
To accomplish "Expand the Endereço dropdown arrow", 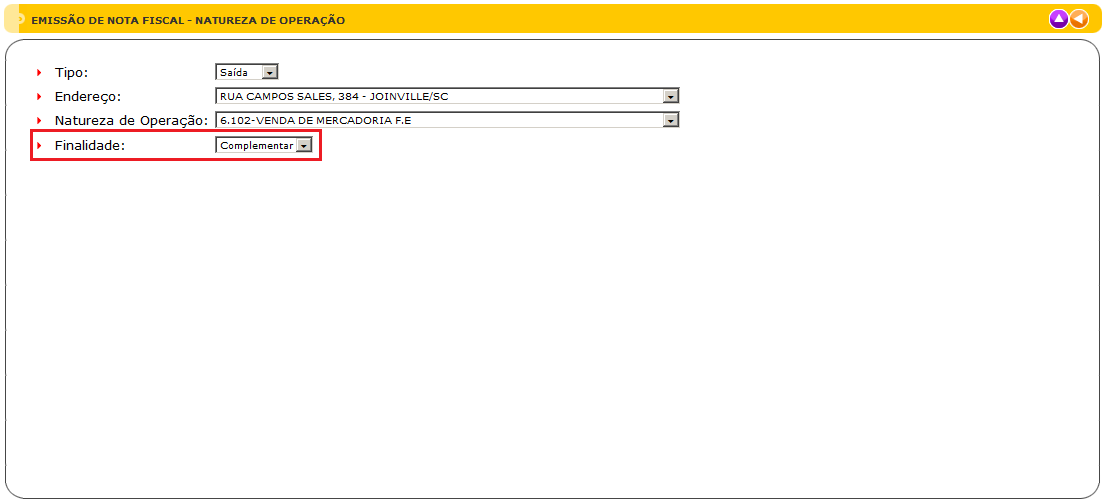I will tap(671, 96).
